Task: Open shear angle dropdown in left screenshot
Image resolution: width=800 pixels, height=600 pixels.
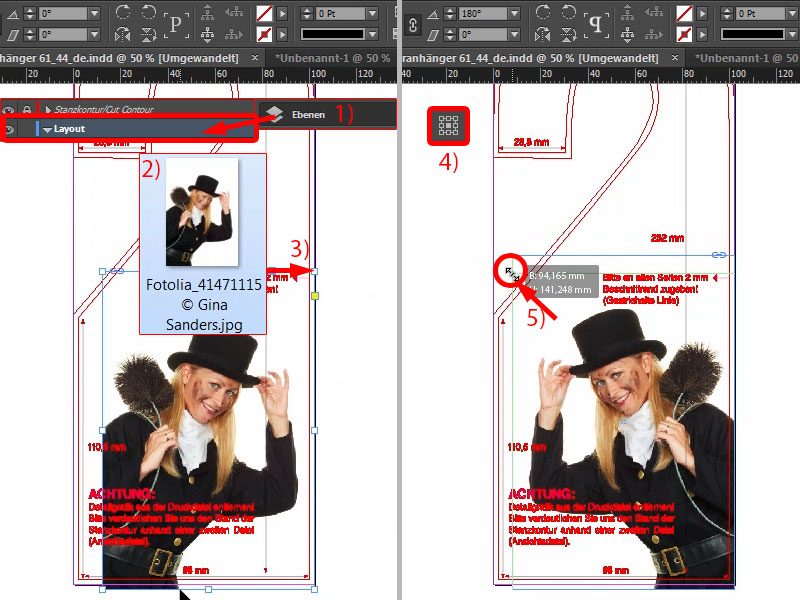Action: tap(94, 34)
